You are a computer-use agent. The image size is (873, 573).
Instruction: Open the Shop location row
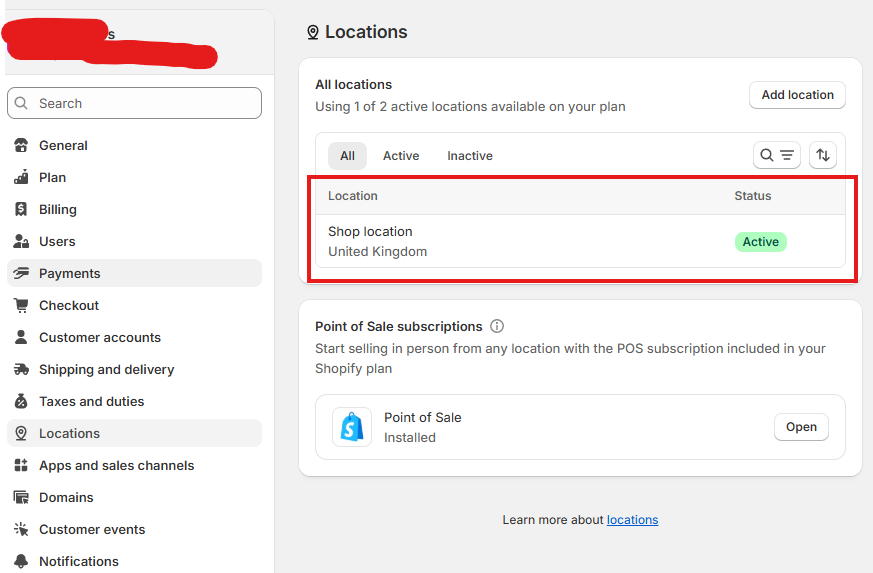pyautogui.click(x=580, y=241)
